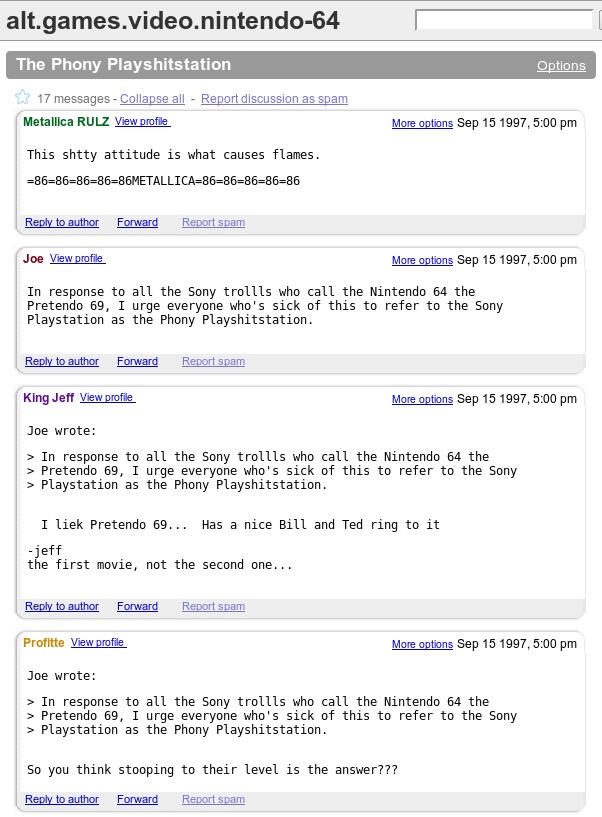This screenshot has height=817, width=602.
Task: Expand More options on Joe's message
Action: (422, 261)
